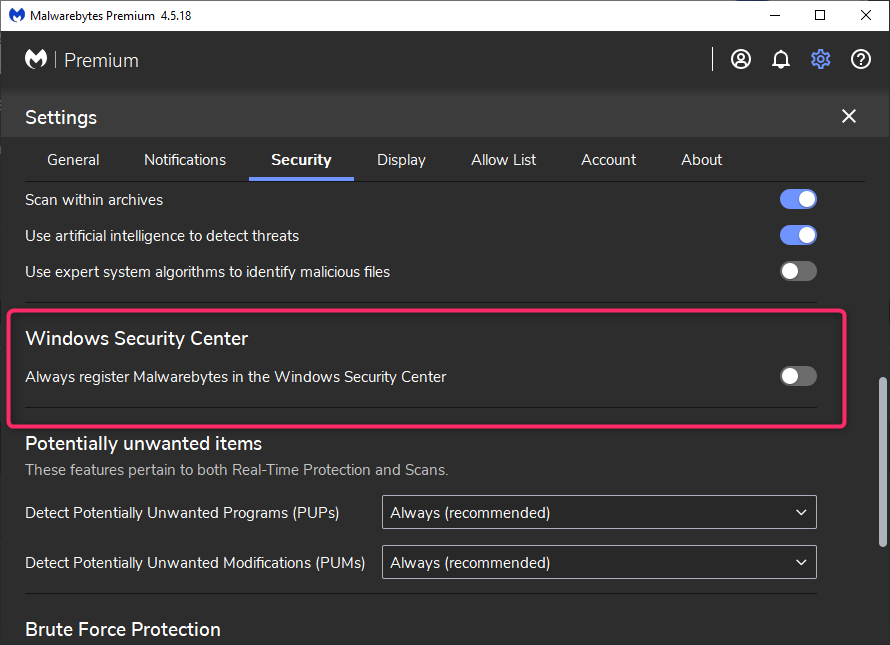The width and height of the screenshot is (890, 645).
Task: Click the Malwarebytes logo in header
Action: [x=36, y=59]
